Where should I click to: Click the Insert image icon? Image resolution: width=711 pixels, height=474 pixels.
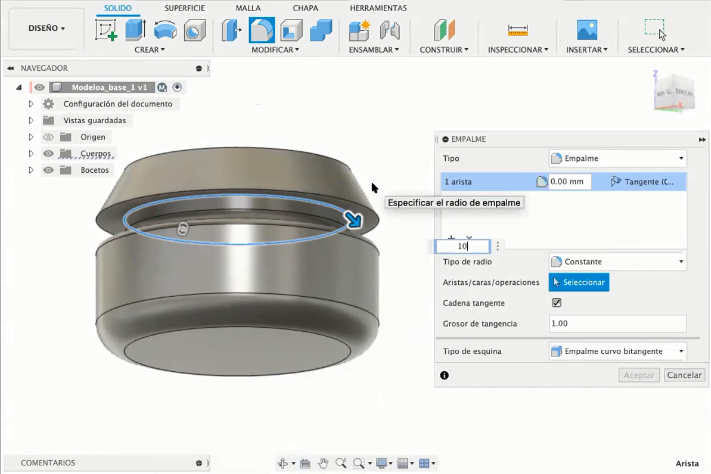click(588, 30)
